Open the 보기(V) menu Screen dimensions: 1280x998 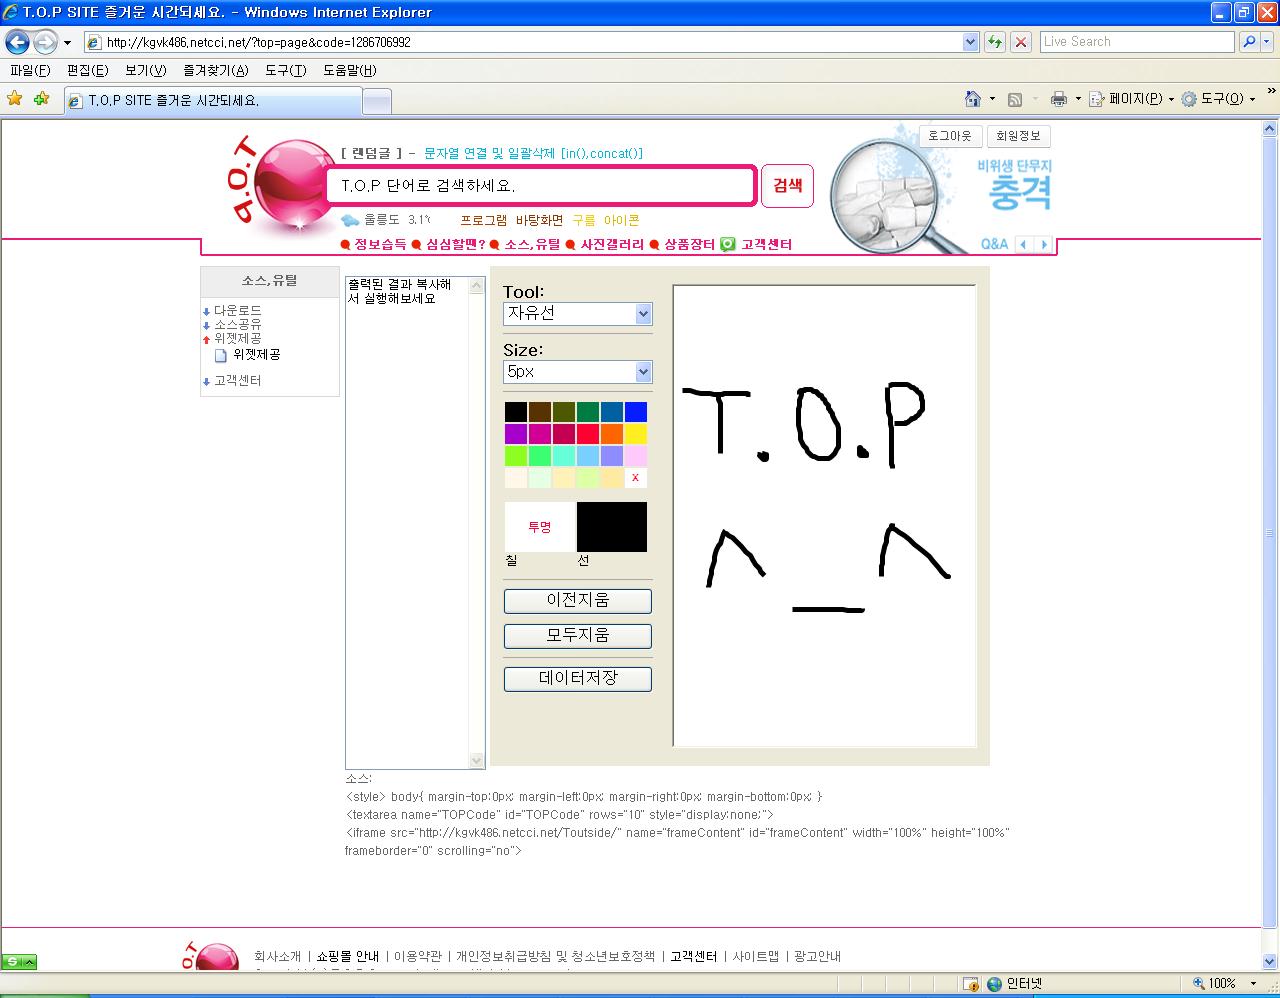[x=146, y=70]
